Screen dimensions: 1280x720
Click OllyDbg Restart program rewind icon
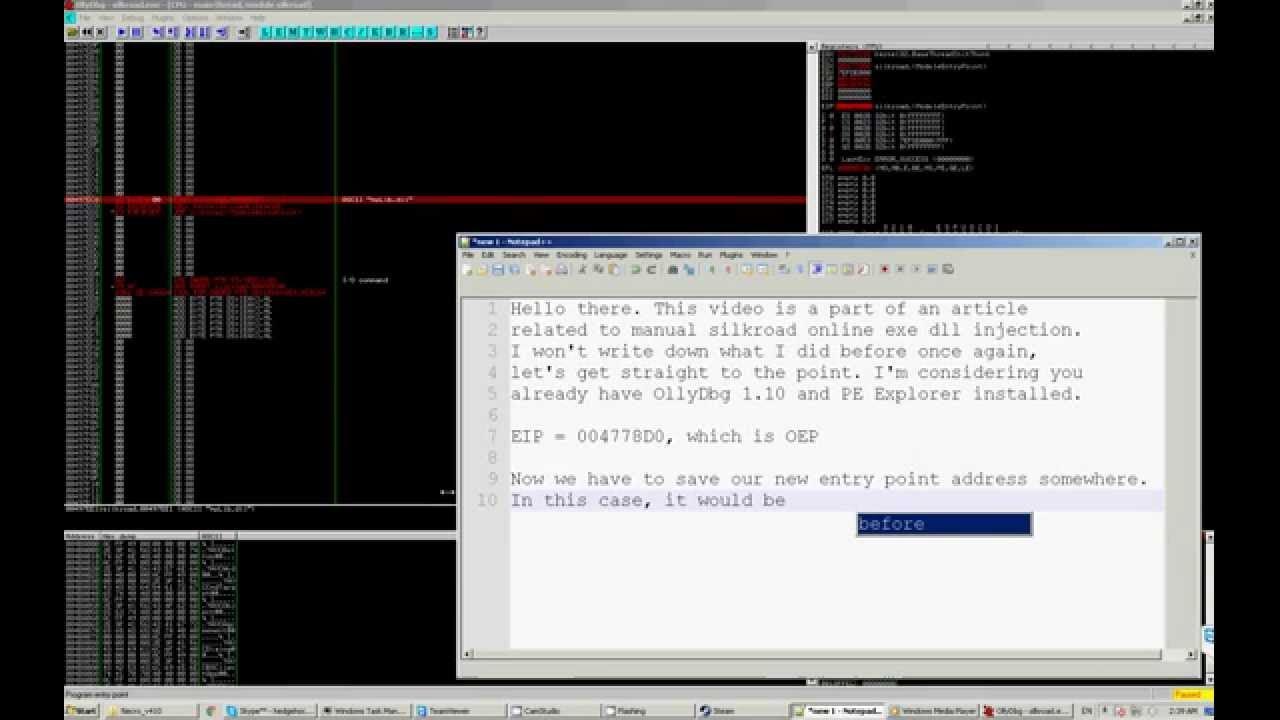tap(87, 32)
